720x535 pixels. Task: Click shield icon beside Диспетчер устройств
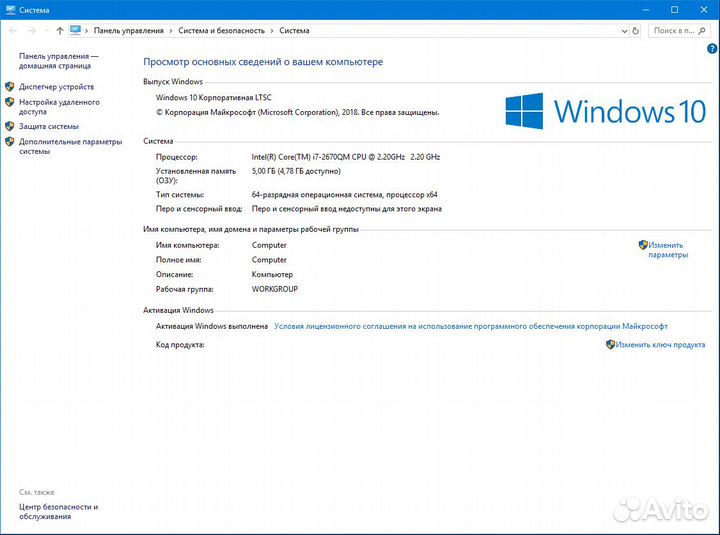click(x=10, y=86)
